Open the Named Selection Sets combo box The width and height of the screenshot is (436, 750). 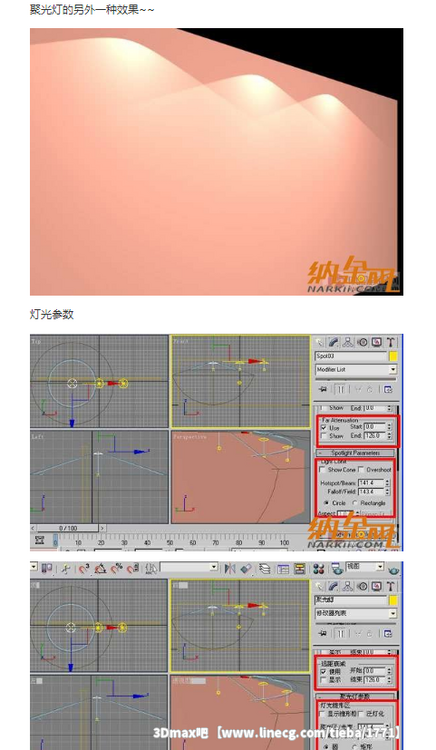pyautogui.click(x=189, y=567)
